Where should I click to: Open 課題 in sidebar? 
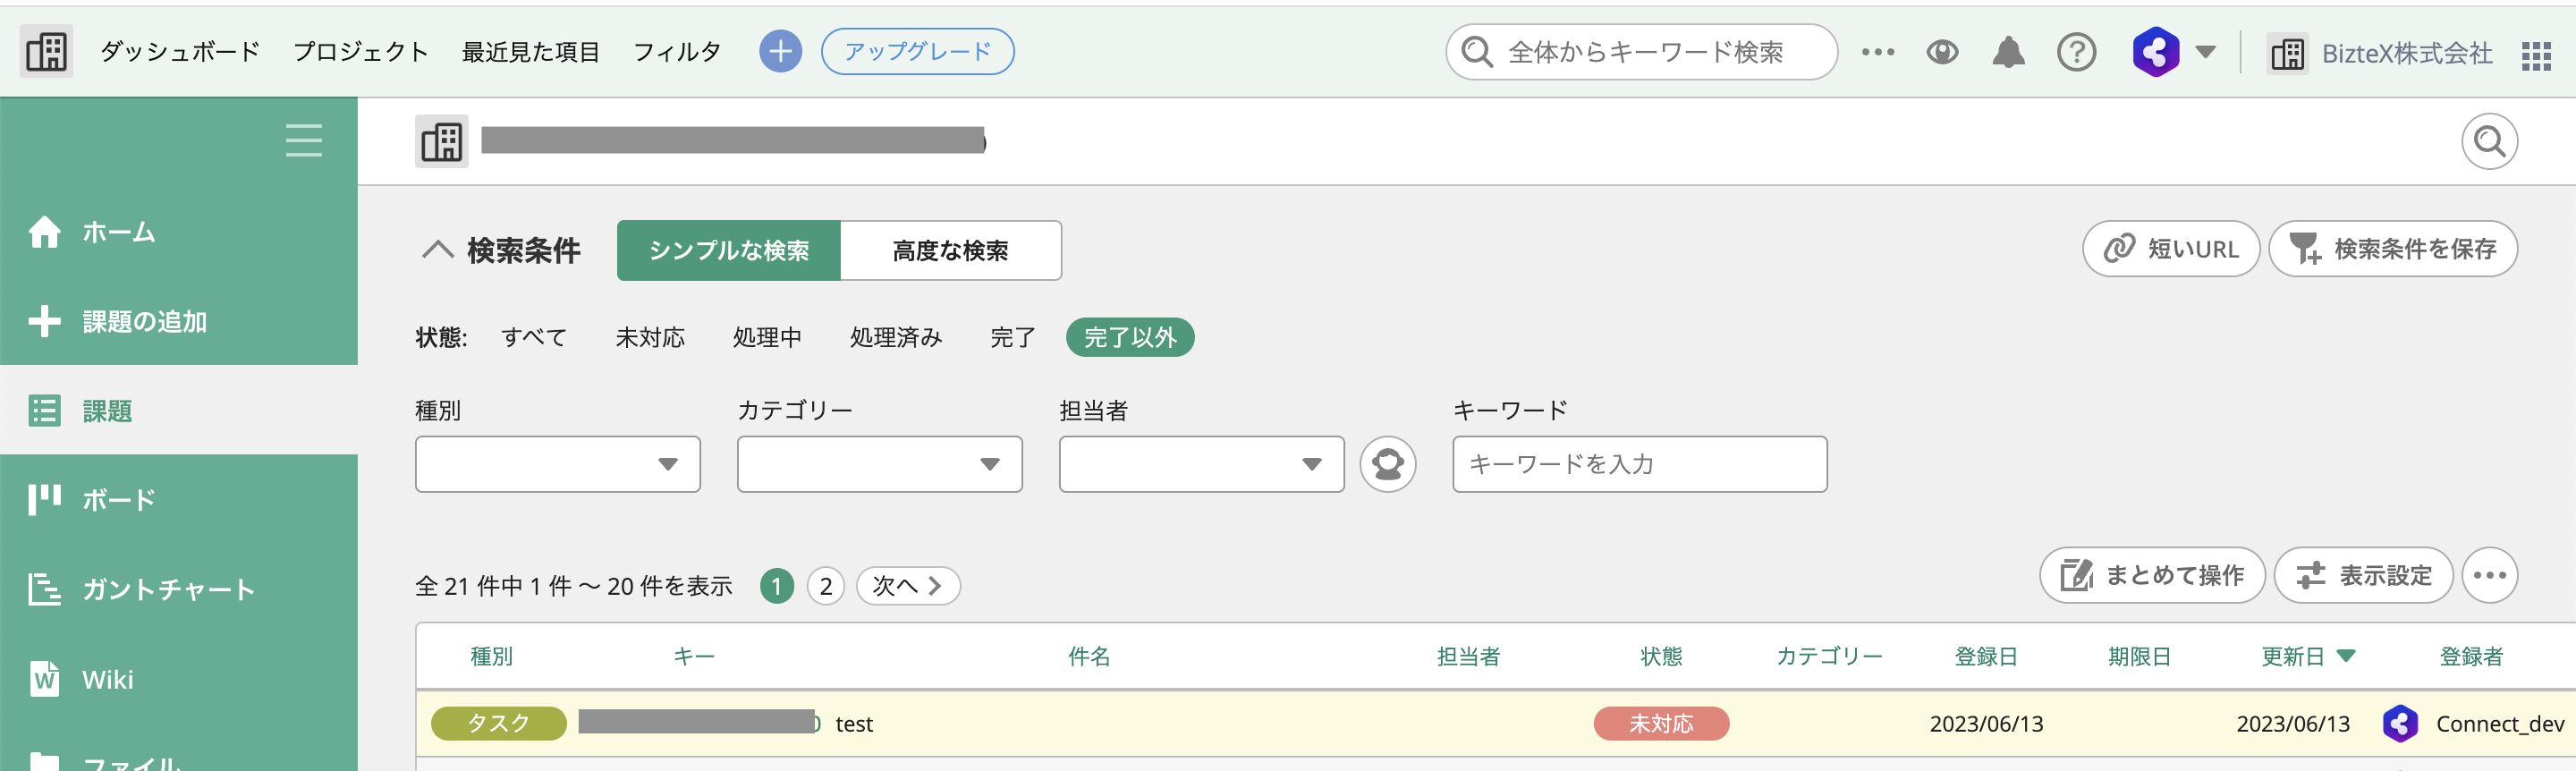179,410
